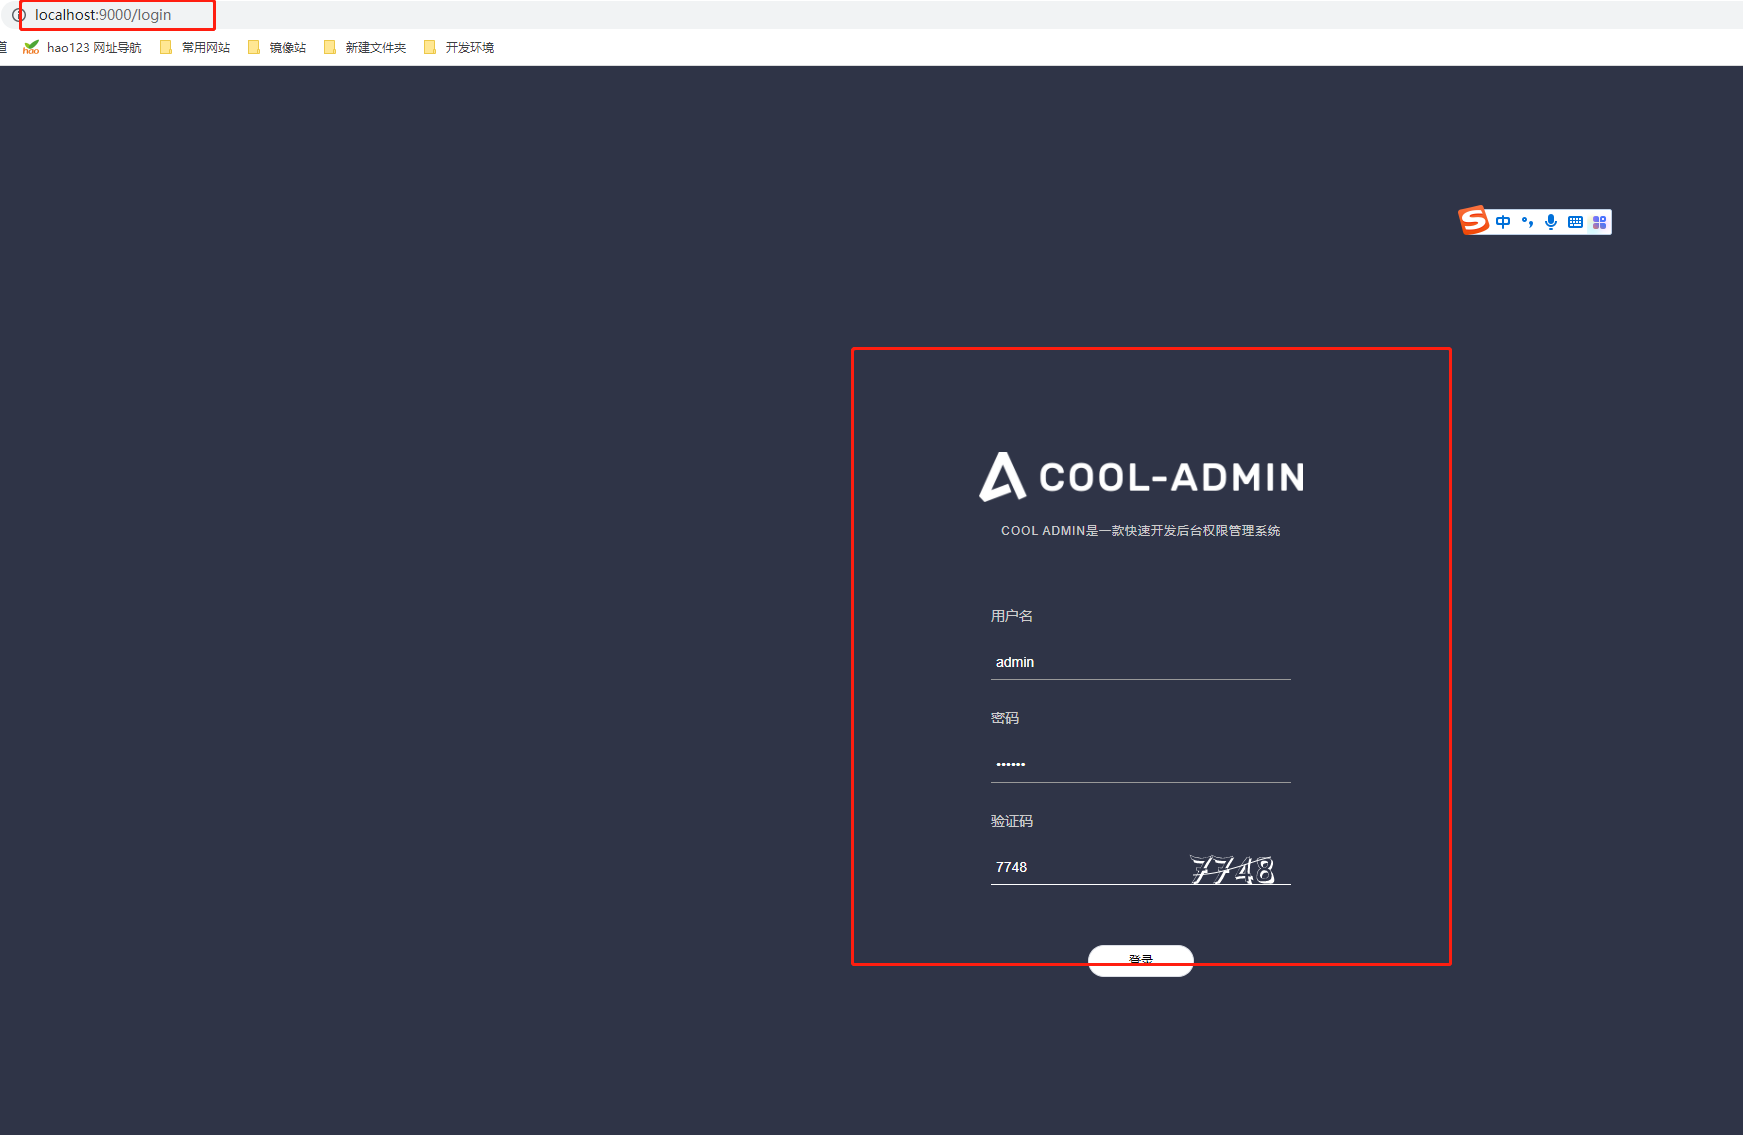
Task: Refresh the captcha image showing 7748
Action: (1233, 869)
